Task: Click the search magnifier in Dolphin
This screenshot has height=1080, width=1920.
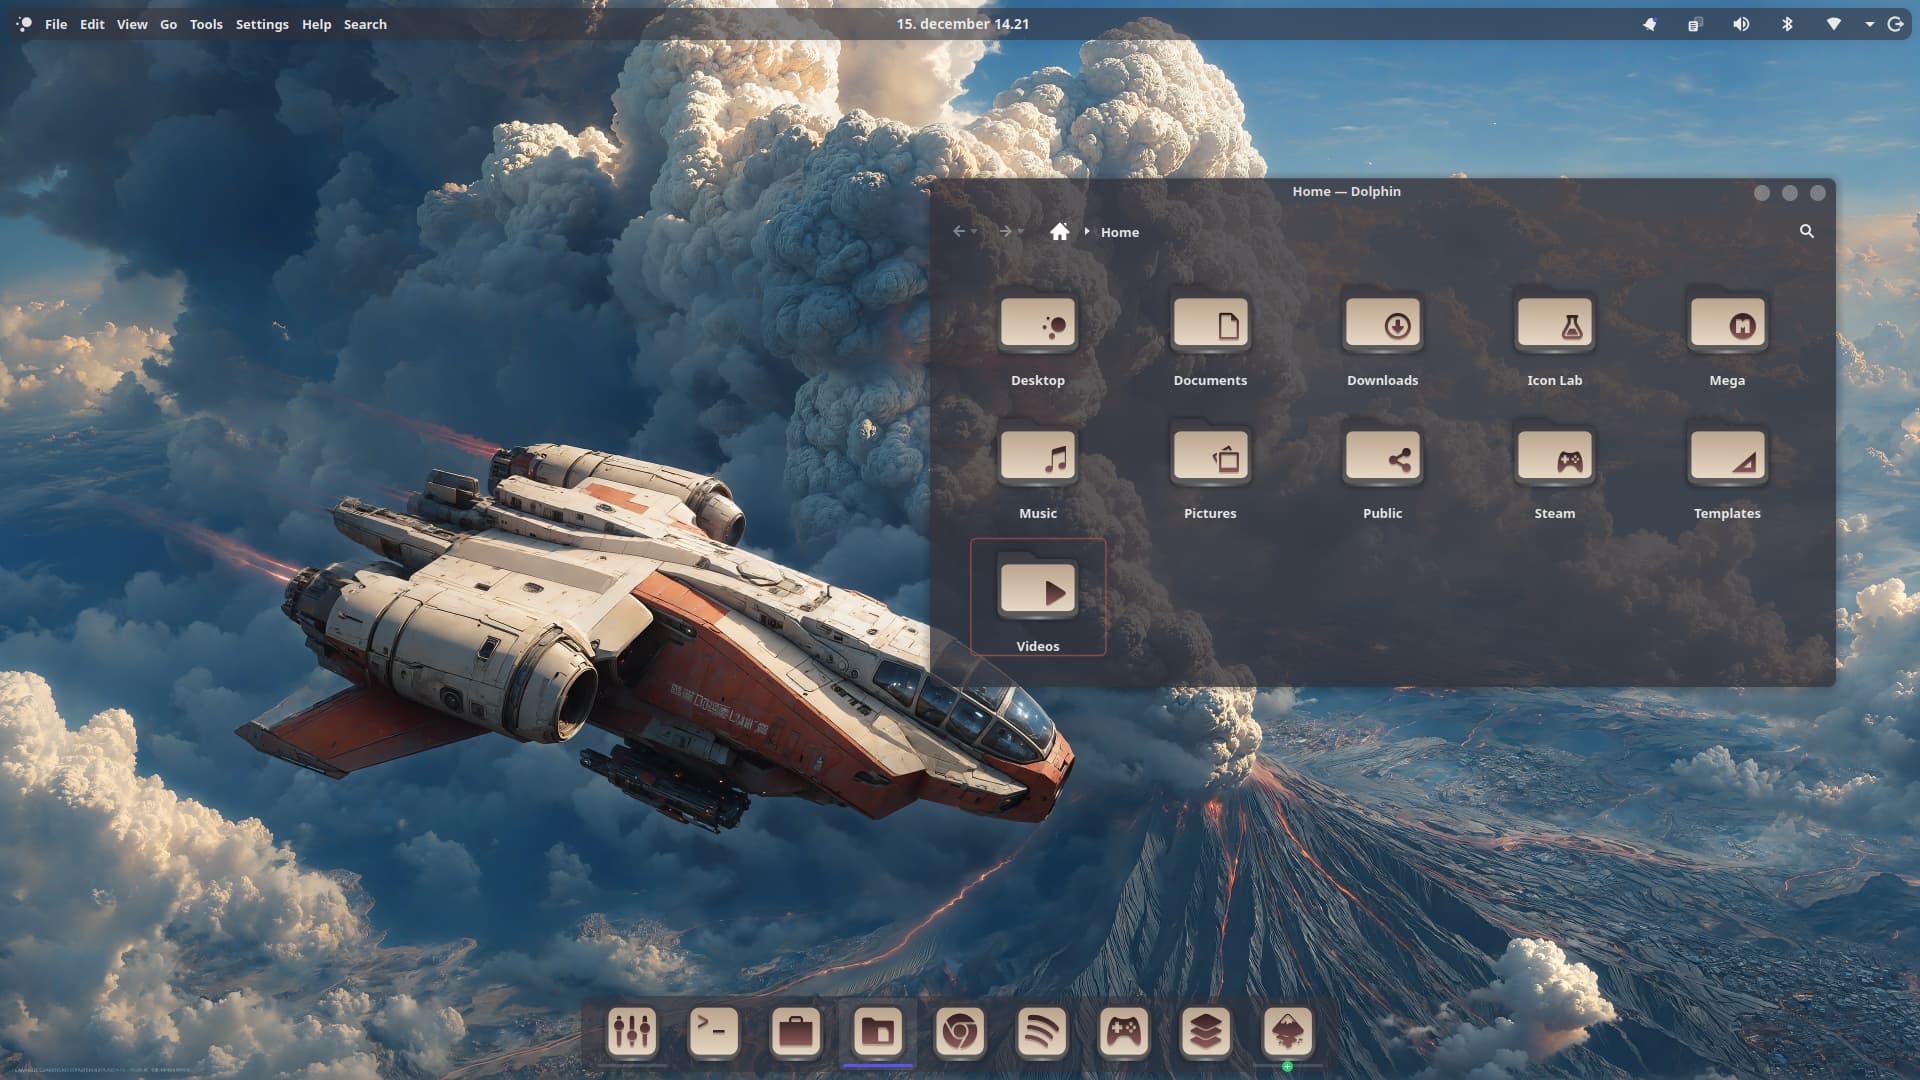Action: click(1806, 231)
